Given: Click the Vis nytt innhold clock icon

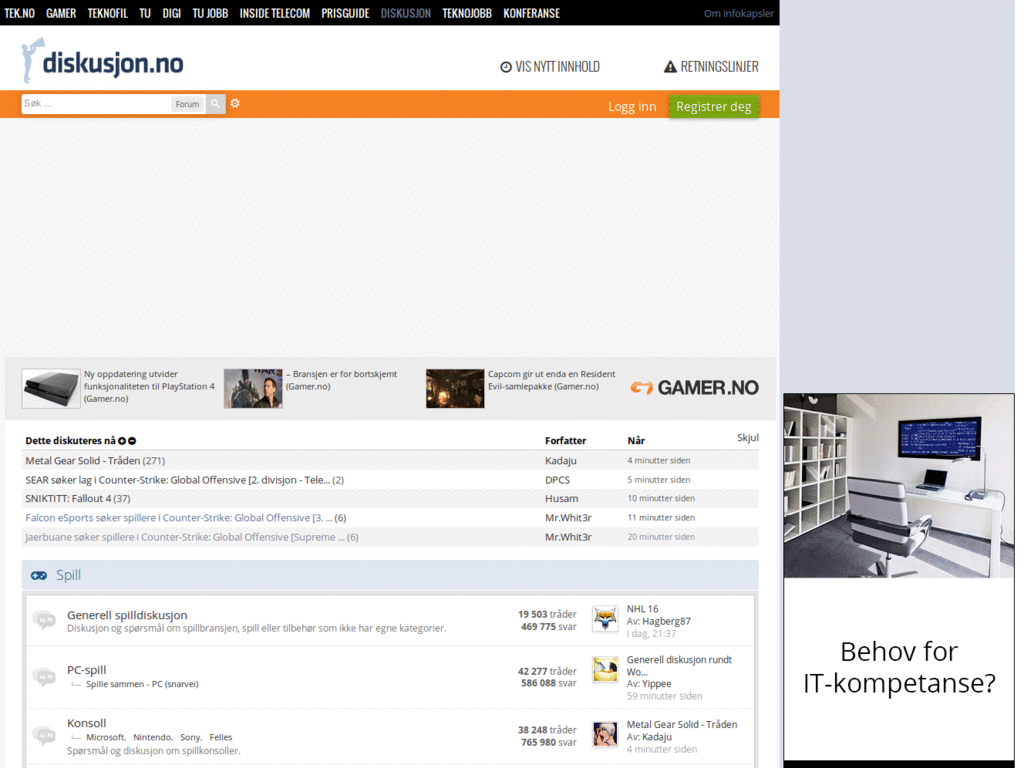Looking at the screenshot, I should (506, 66).
